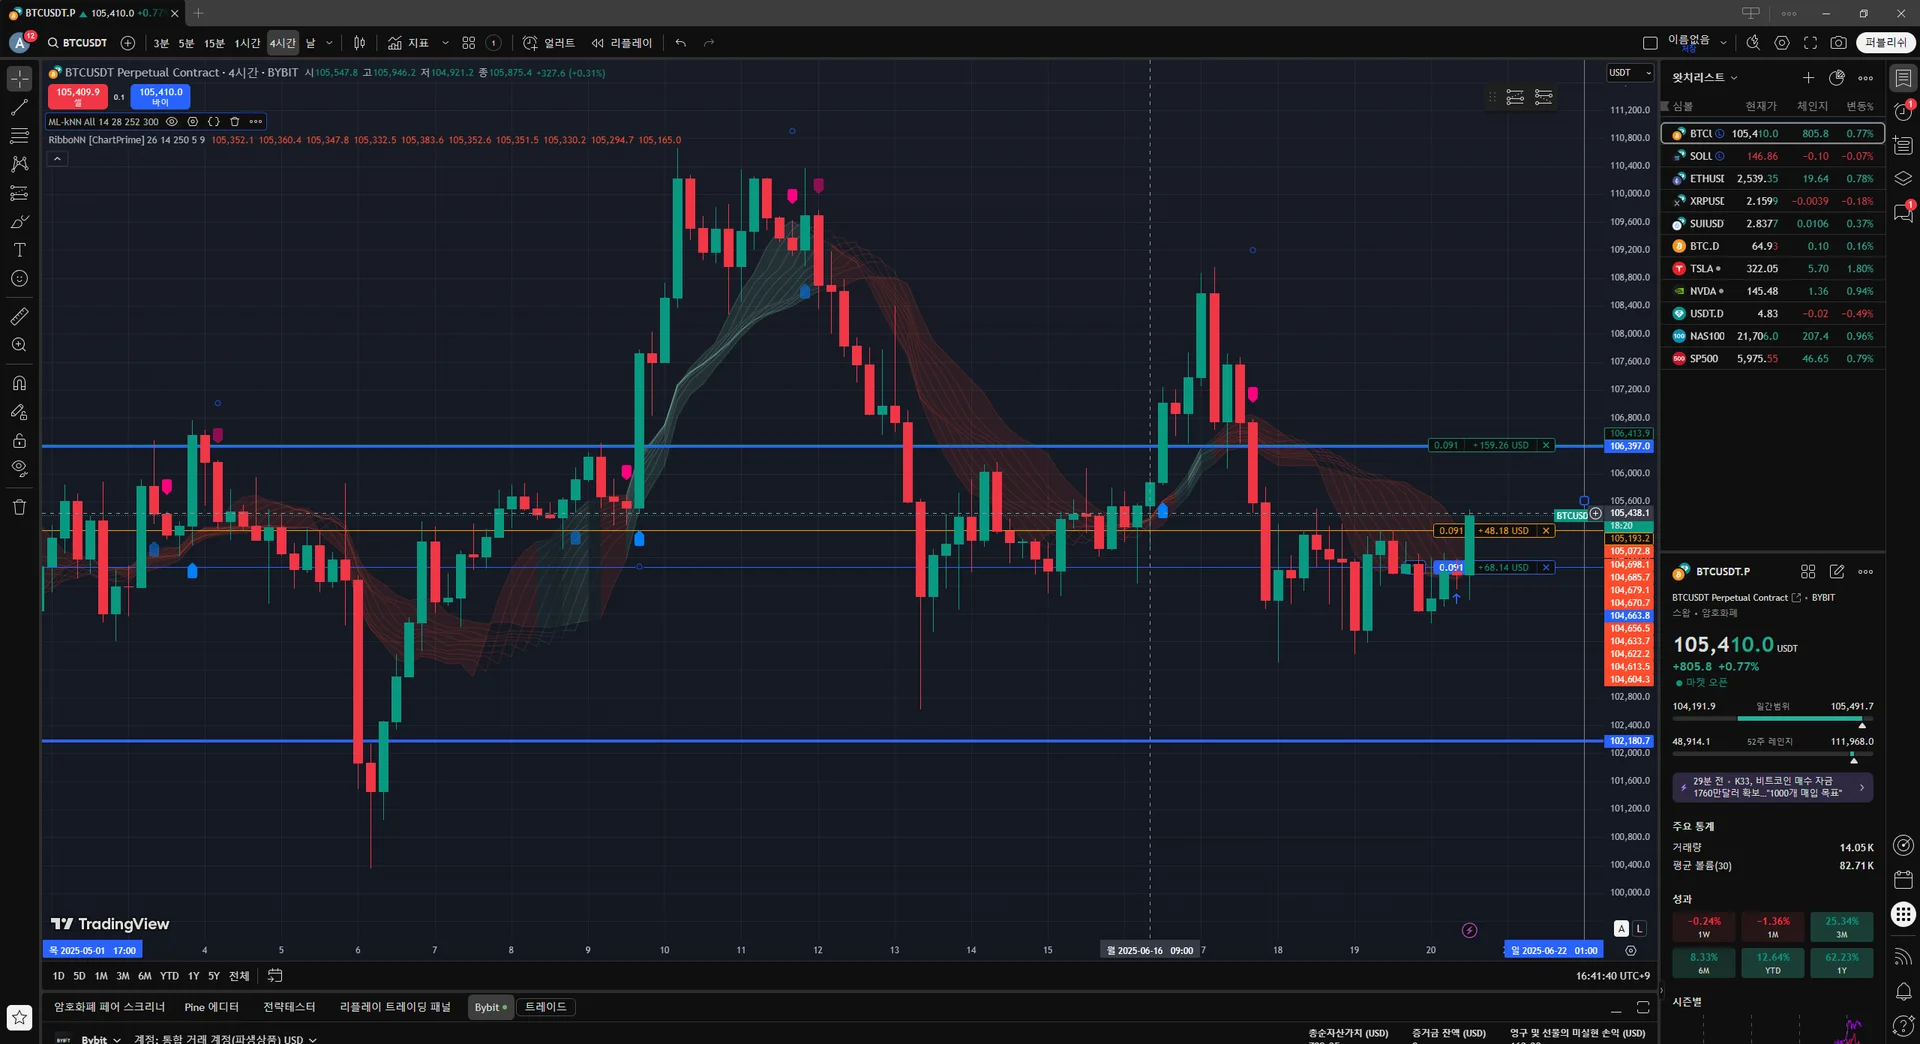
Task: Select the 트레이드 tab
Action: tap(546, 1007)
